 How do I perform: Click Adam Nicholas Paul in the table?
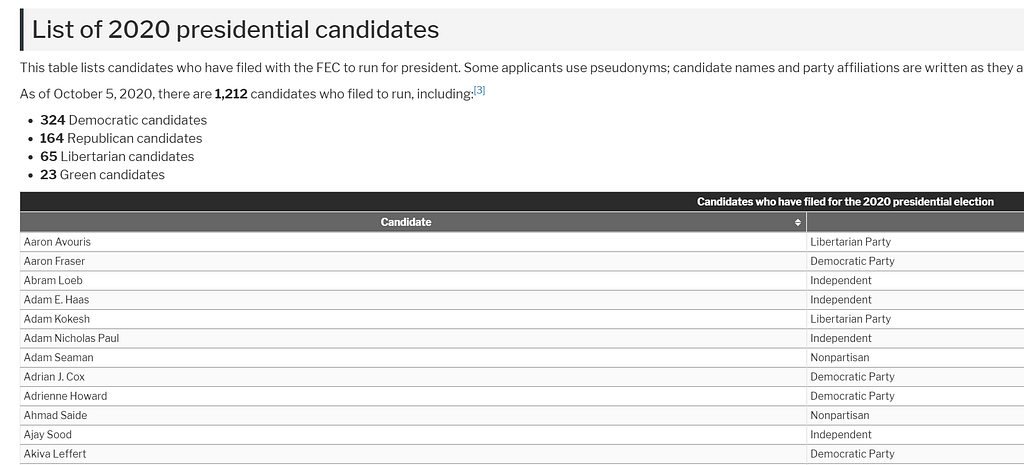pos(71,338)
